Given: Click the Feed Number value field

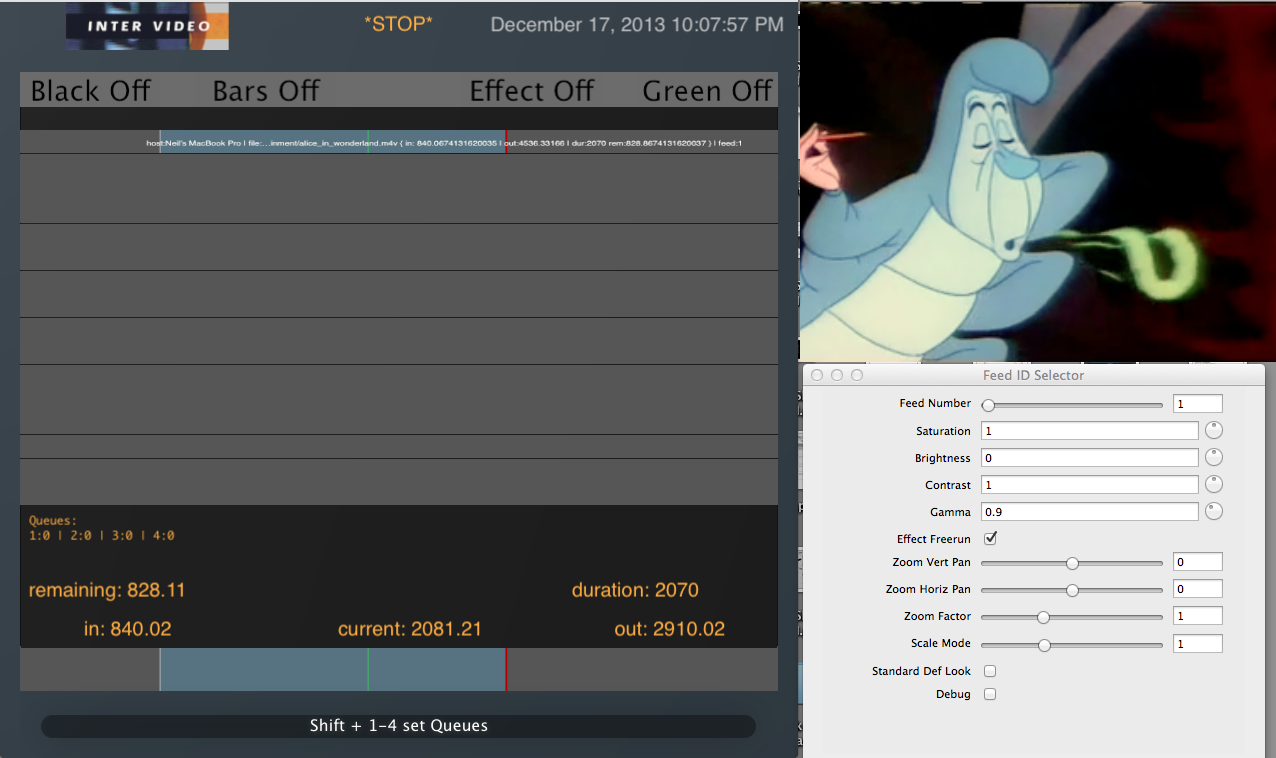Looking at the screenshot, I should point(1198,404).
